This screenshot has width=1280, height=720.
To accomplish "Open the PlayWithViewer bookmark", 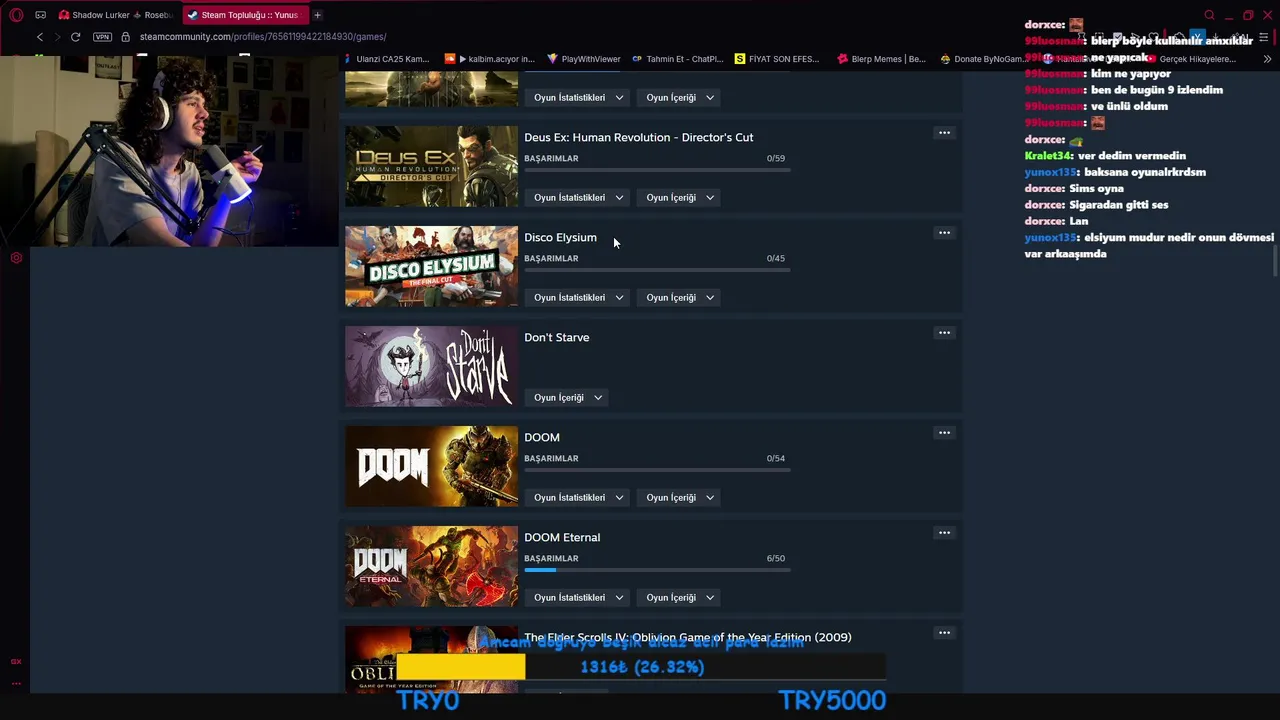I will point(583,59).
